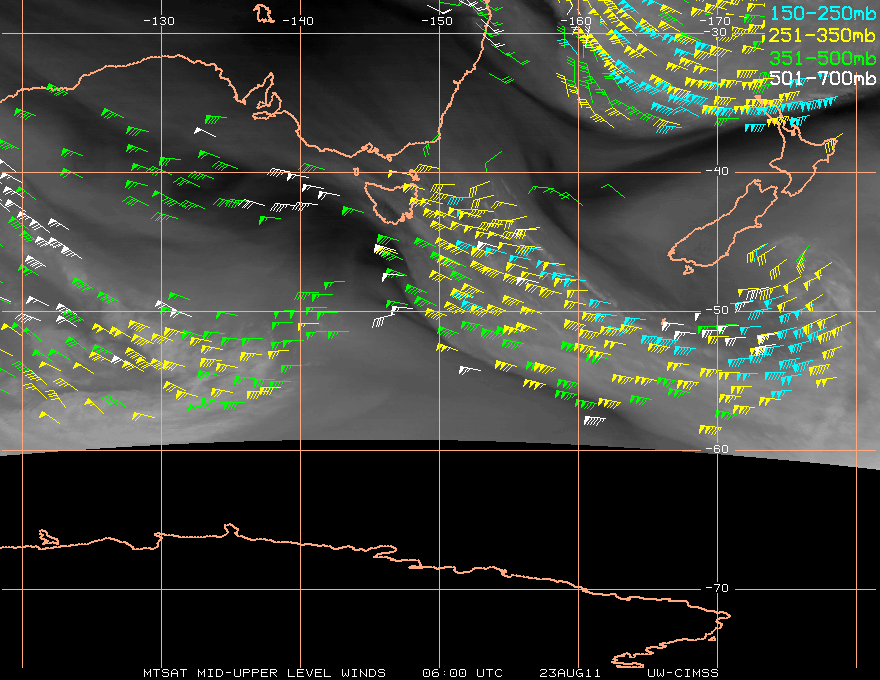
Task: Click the 06:00 UTC timestamp
Action: click(462, 673)
